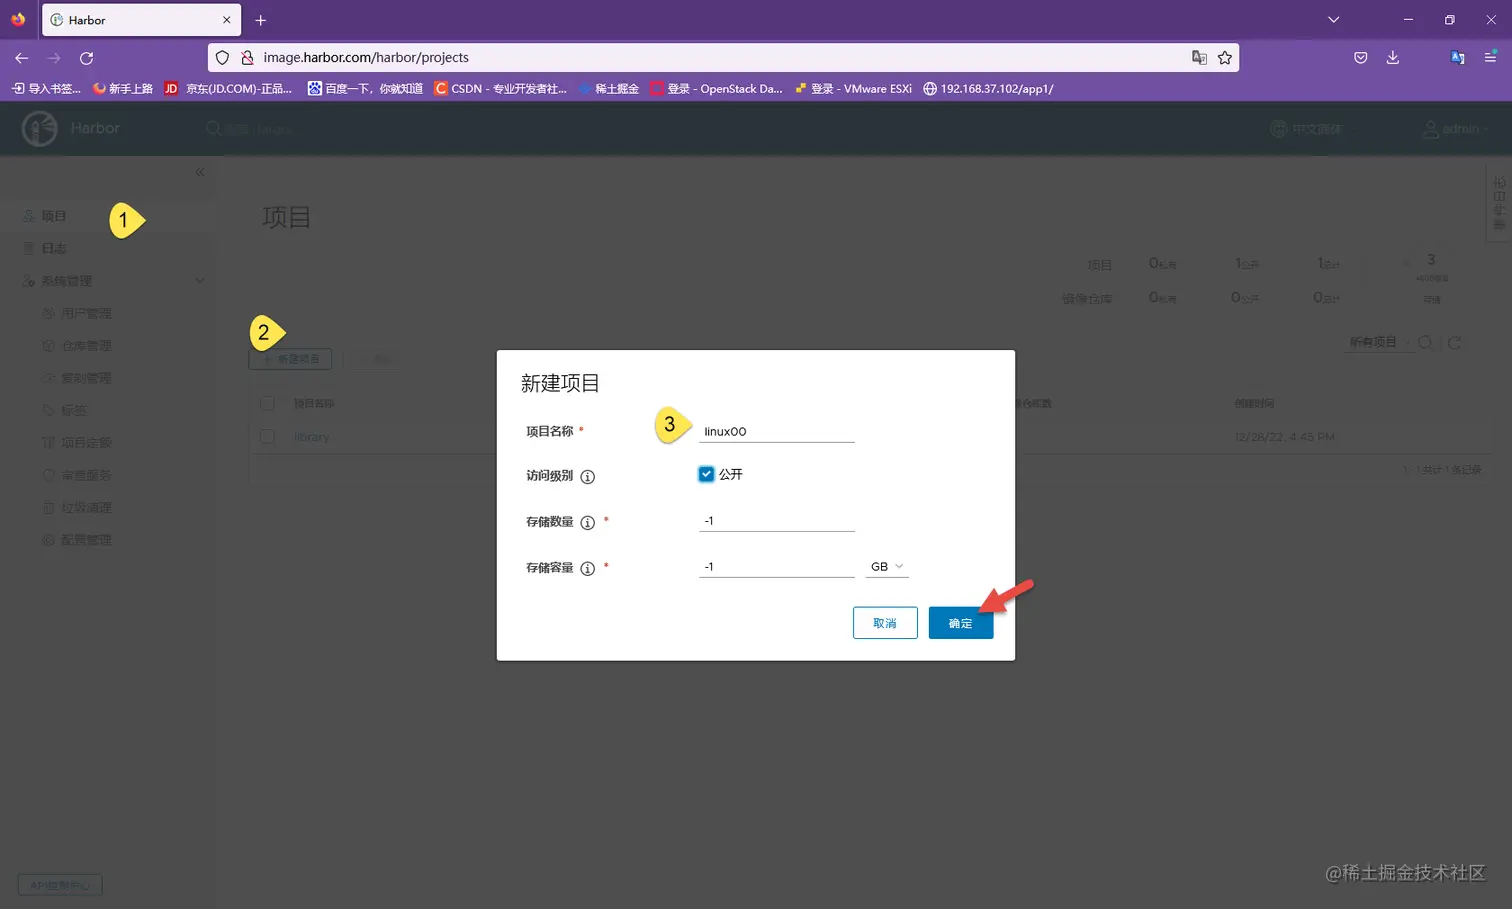Expand the 所有项目 filter dropdown

tap(1379, 342)
